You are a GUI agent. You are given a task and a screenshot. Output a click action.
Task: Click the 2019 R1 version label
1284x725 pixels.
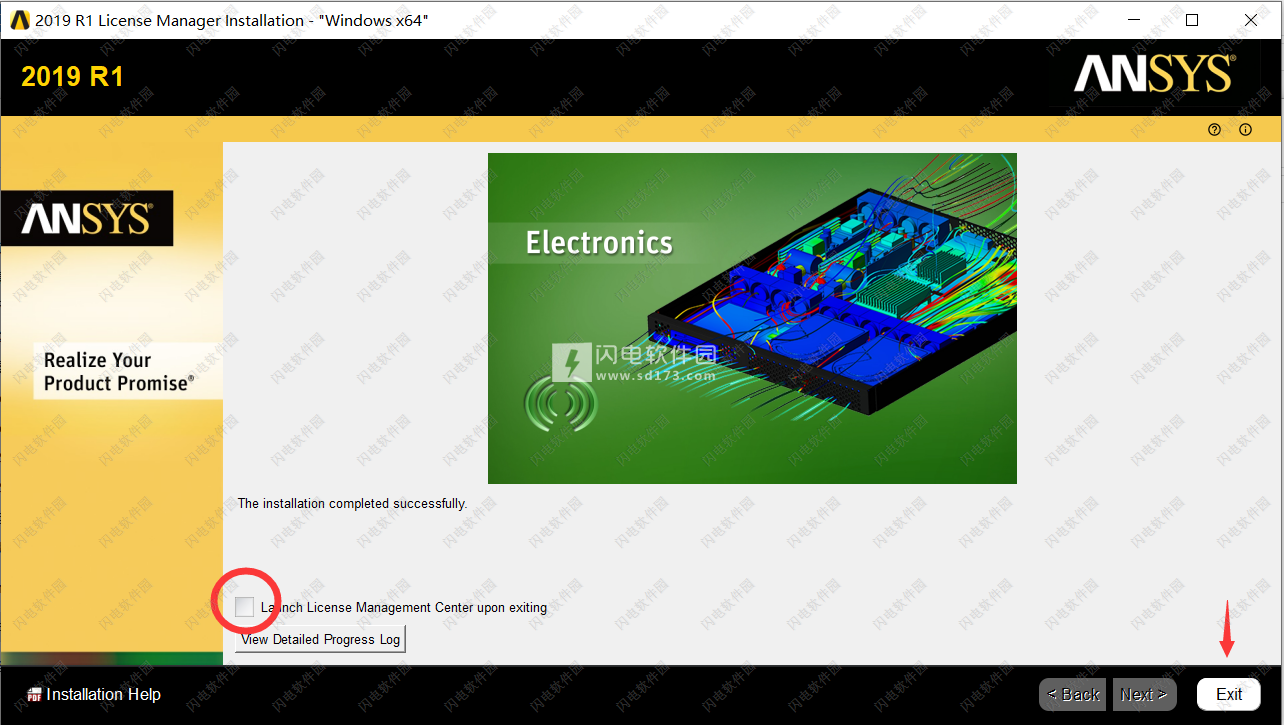click(x=72, y=77)
